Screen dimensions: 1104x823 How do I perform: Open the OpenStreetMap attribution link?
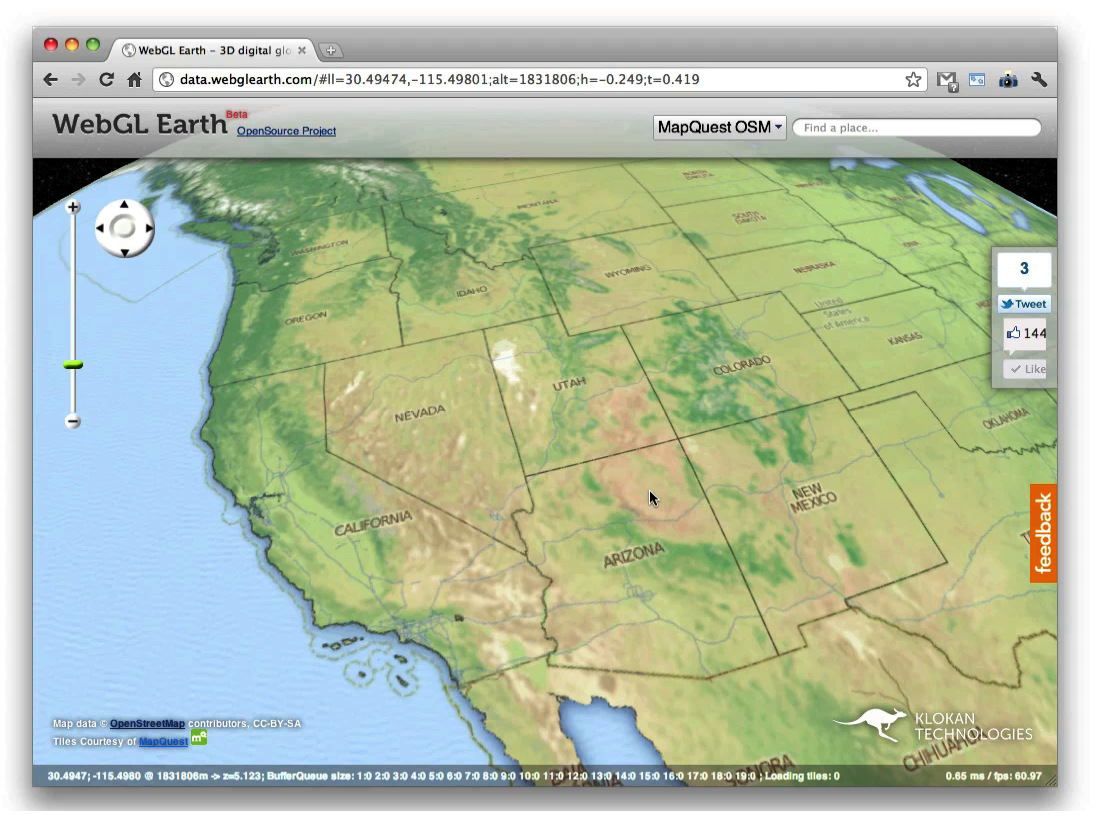[147, 724]
